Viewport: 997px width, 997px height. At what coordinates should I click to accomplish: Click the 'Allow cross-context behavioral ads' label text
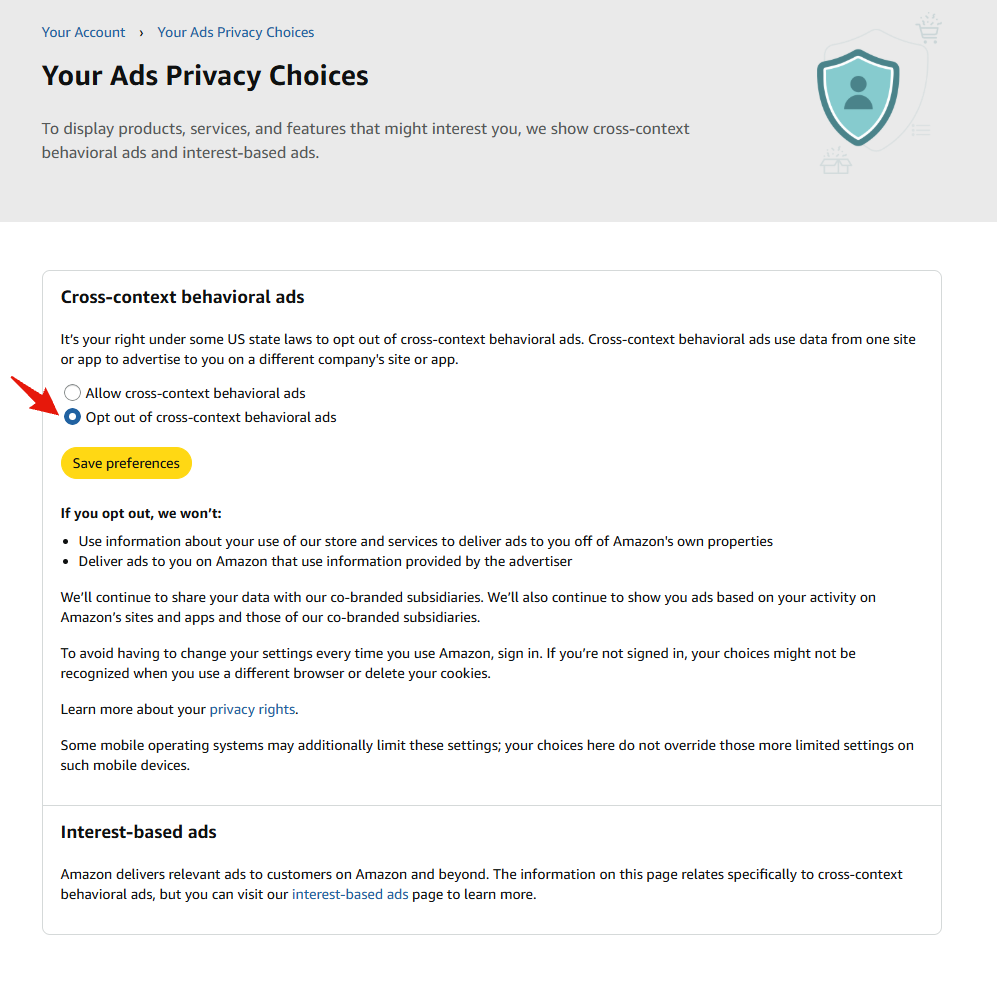(195, 393)
